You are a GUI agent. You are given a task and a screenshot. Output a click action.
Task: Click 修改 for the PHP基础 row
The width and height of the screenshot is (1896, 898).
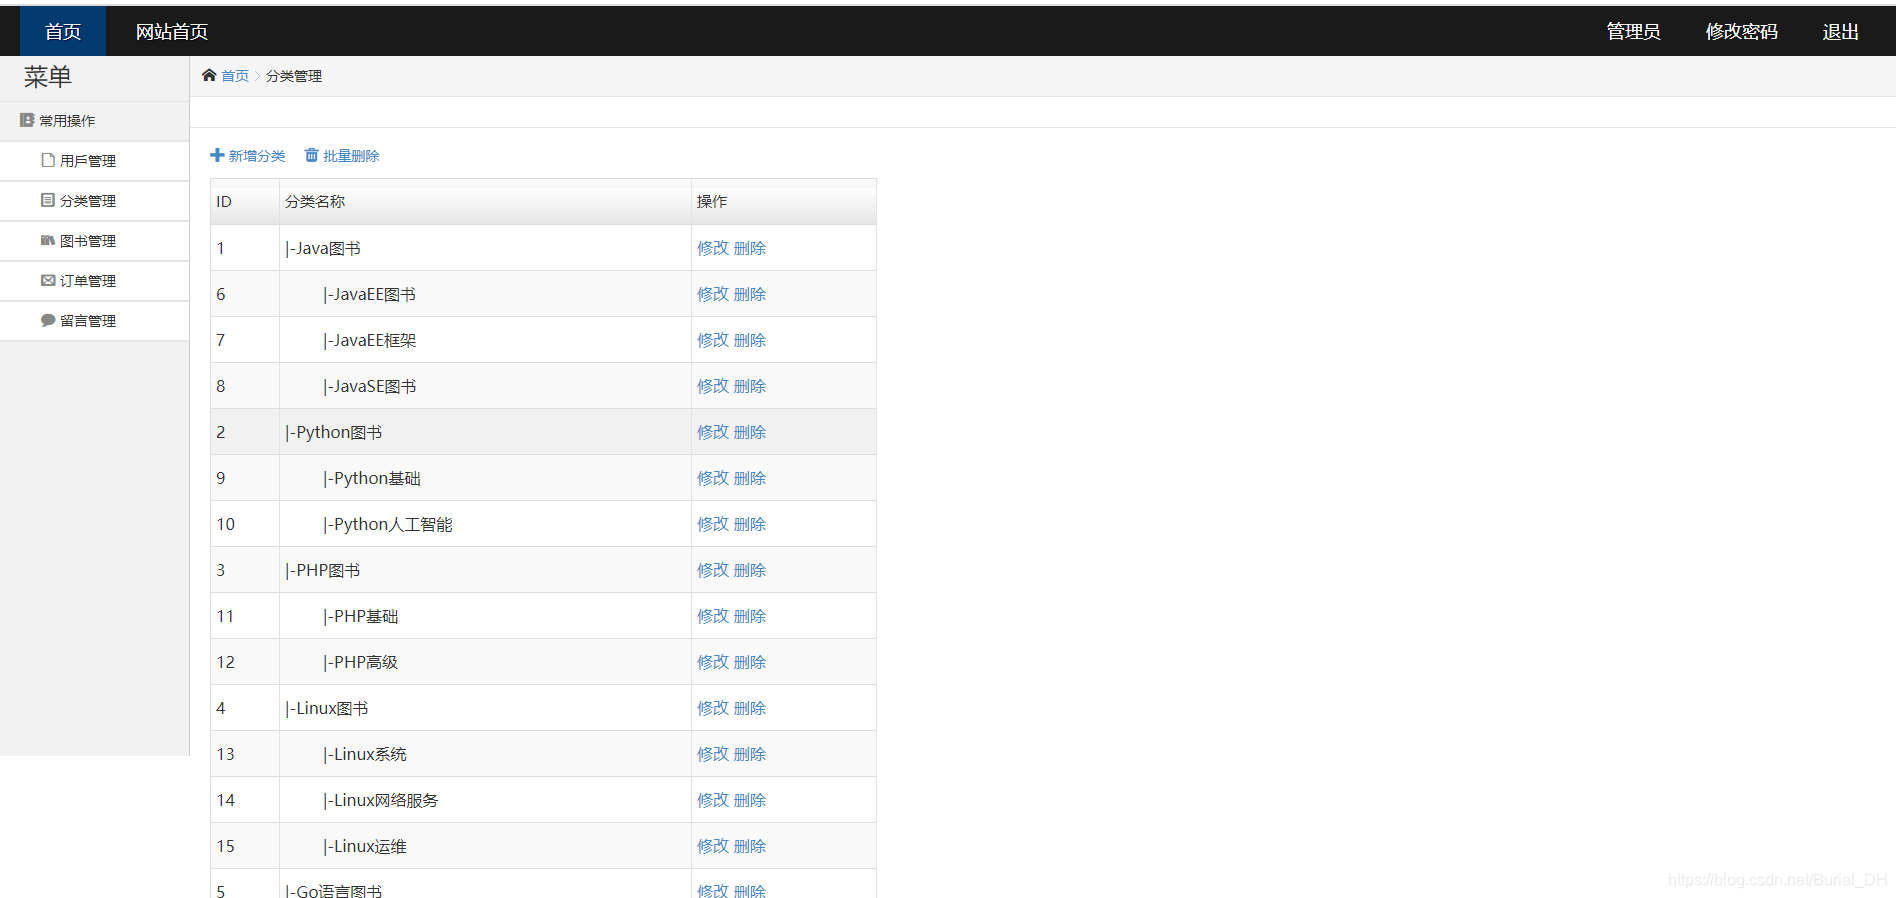point(713,616)
